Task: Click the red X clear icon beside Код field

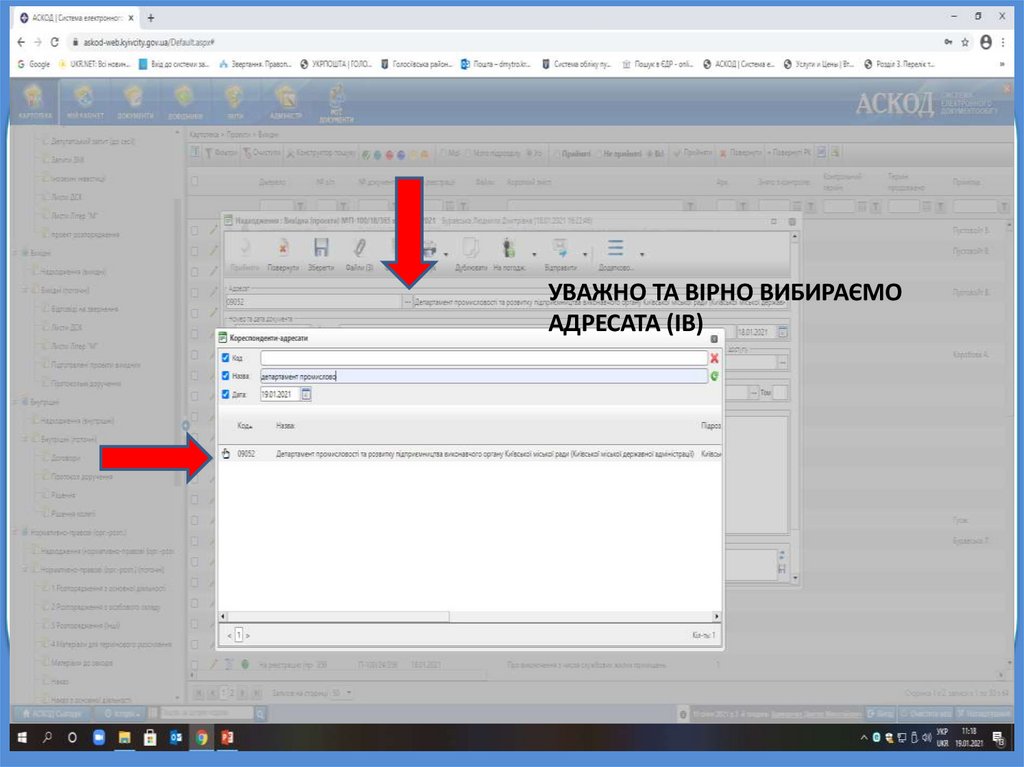Action: (714, 357)
